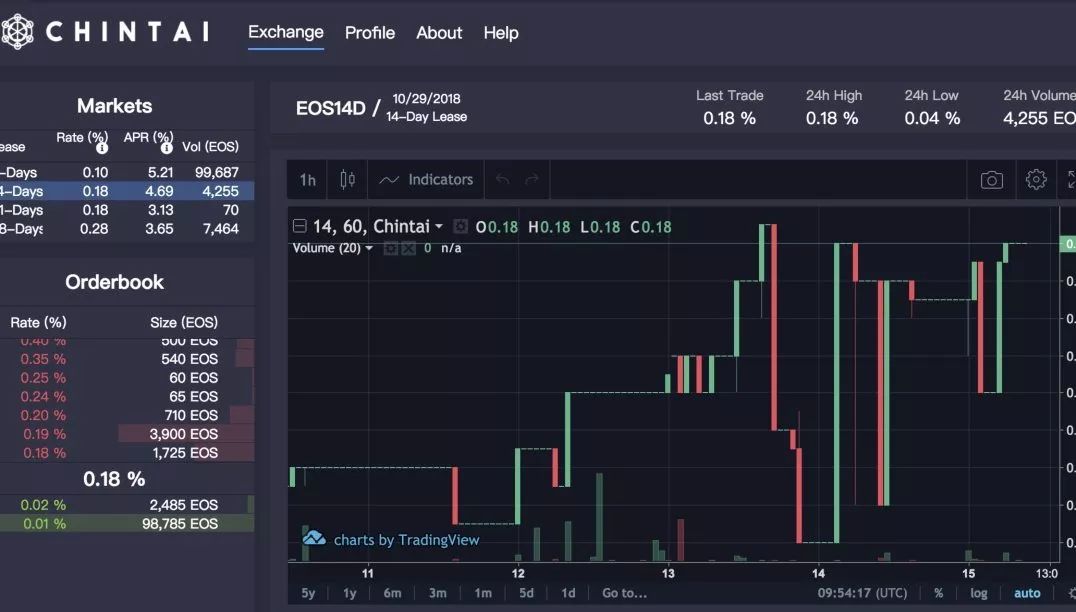Toggle log scale on the chart
The width and height of the screenshot is (1076, 612).
tap(977, 592)
